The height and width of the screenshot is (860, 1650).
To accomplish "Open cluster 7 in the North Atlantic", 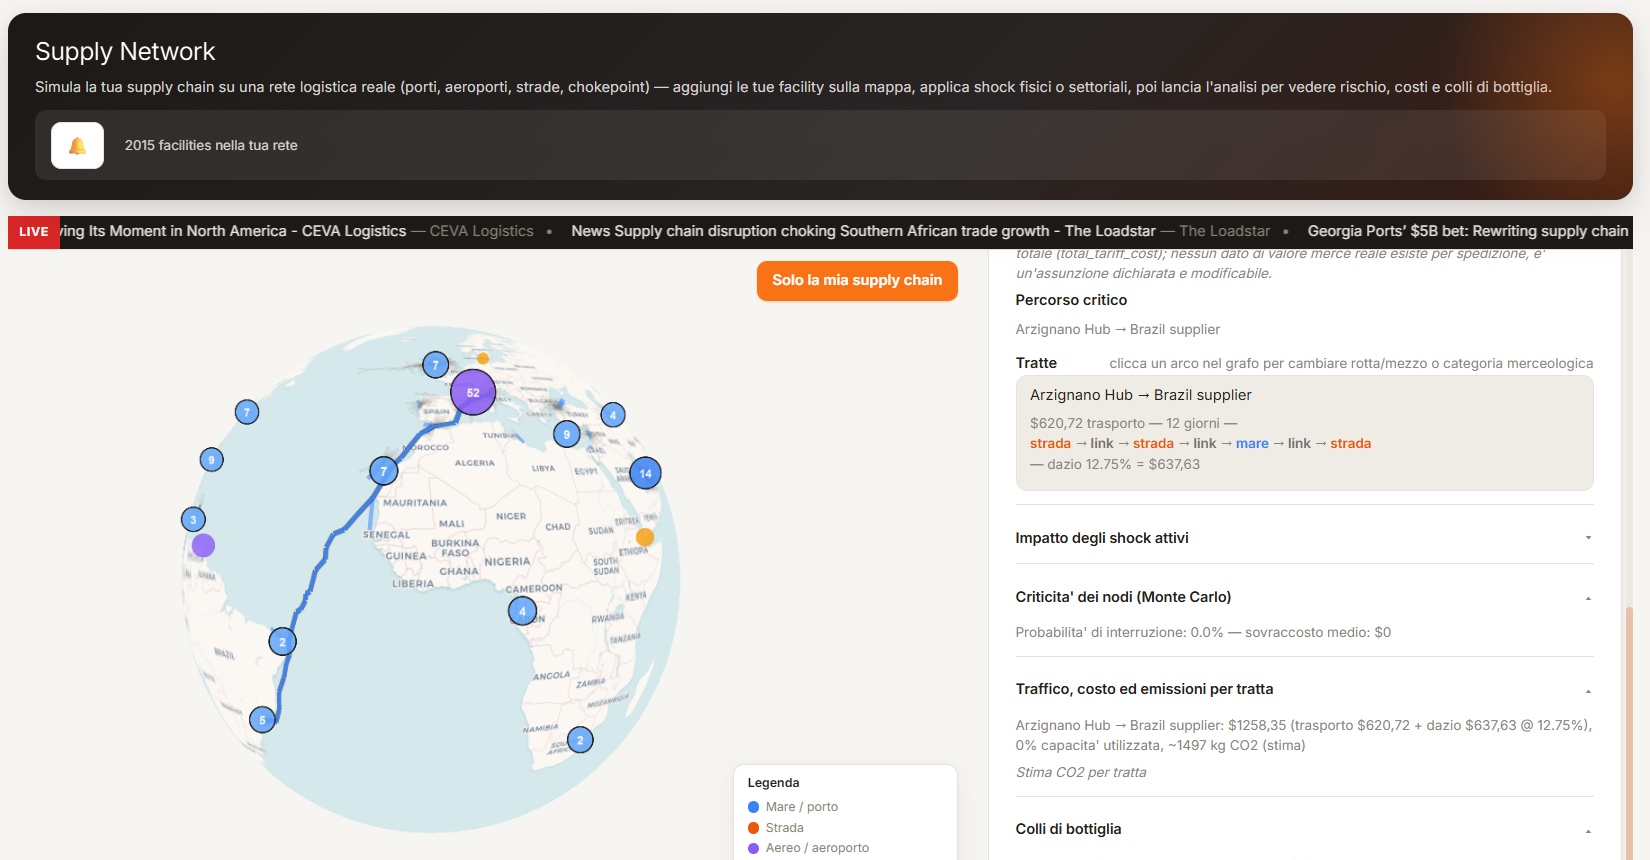I will tap(247, 412).
